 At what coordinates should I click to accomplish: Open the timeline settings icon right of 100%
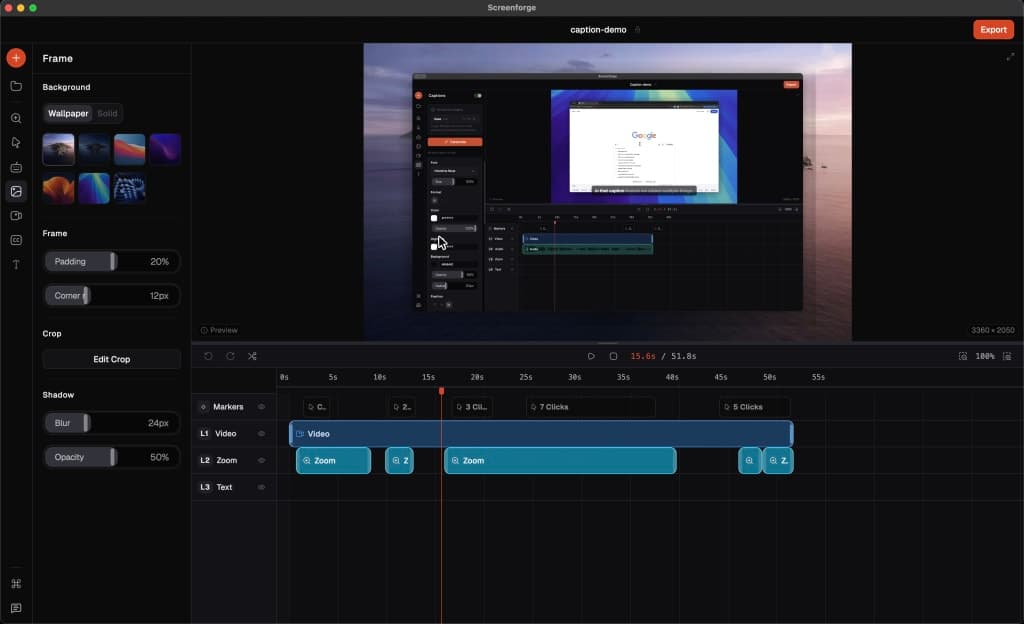1007,356
